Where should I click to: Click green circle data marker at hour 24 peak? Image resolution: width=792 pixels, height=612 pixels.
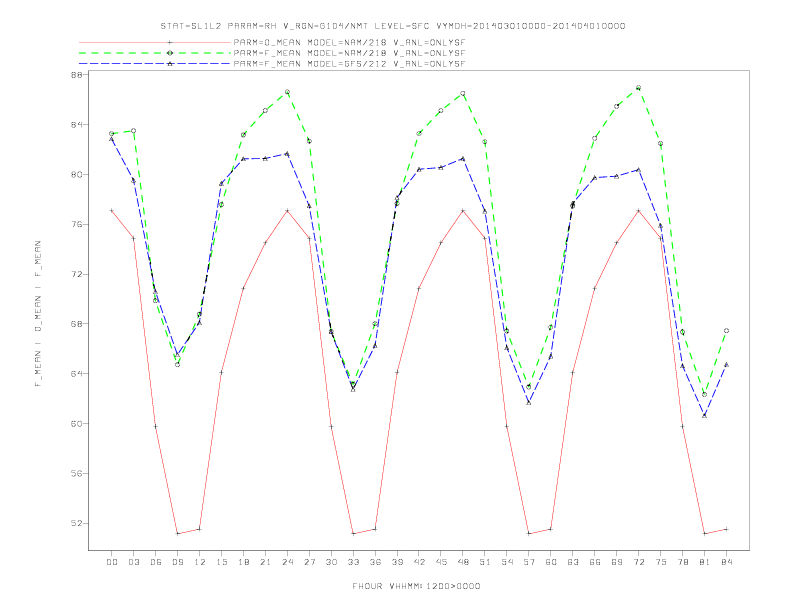(x=287, y=92)
